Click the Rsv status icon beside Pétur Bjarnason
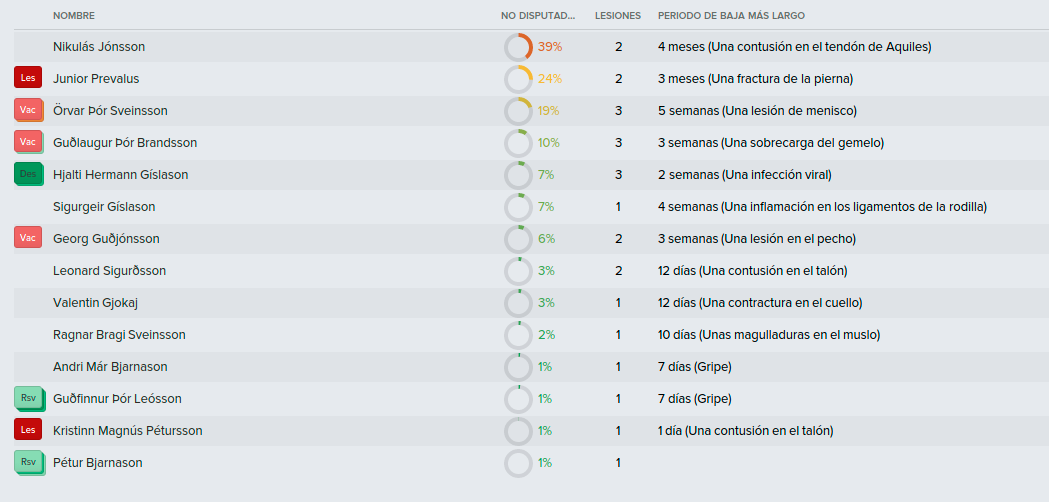Screen dimensions: 1049x502 pos(28,462)
